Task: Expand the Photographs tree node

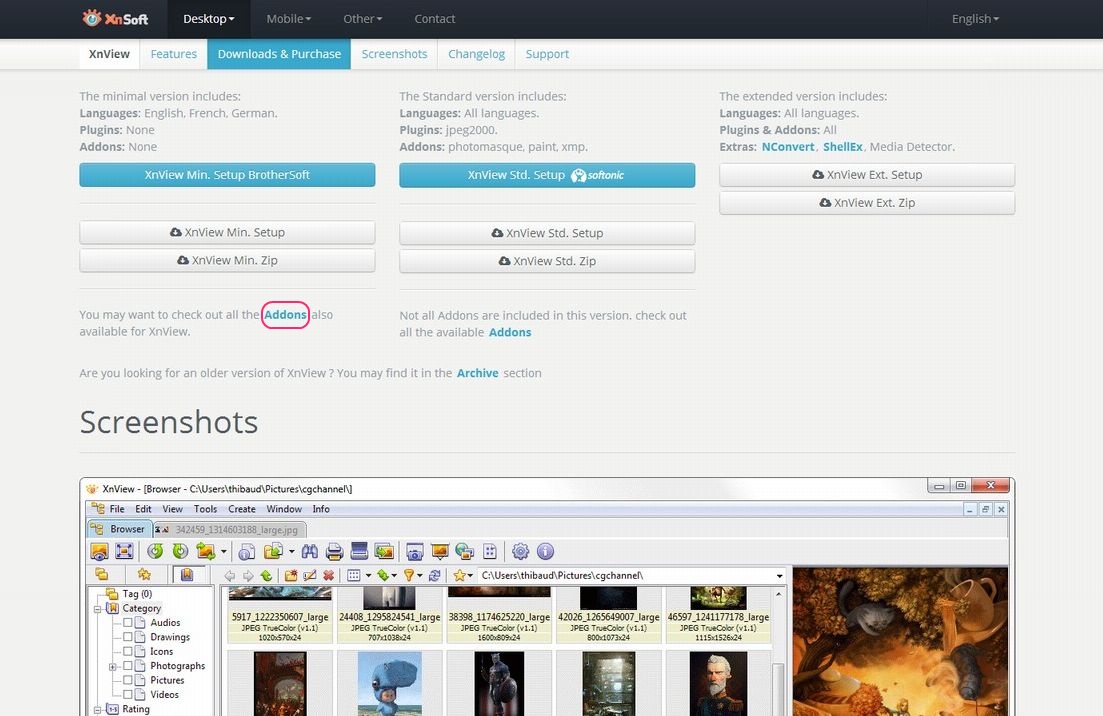Action: (114, 666)
